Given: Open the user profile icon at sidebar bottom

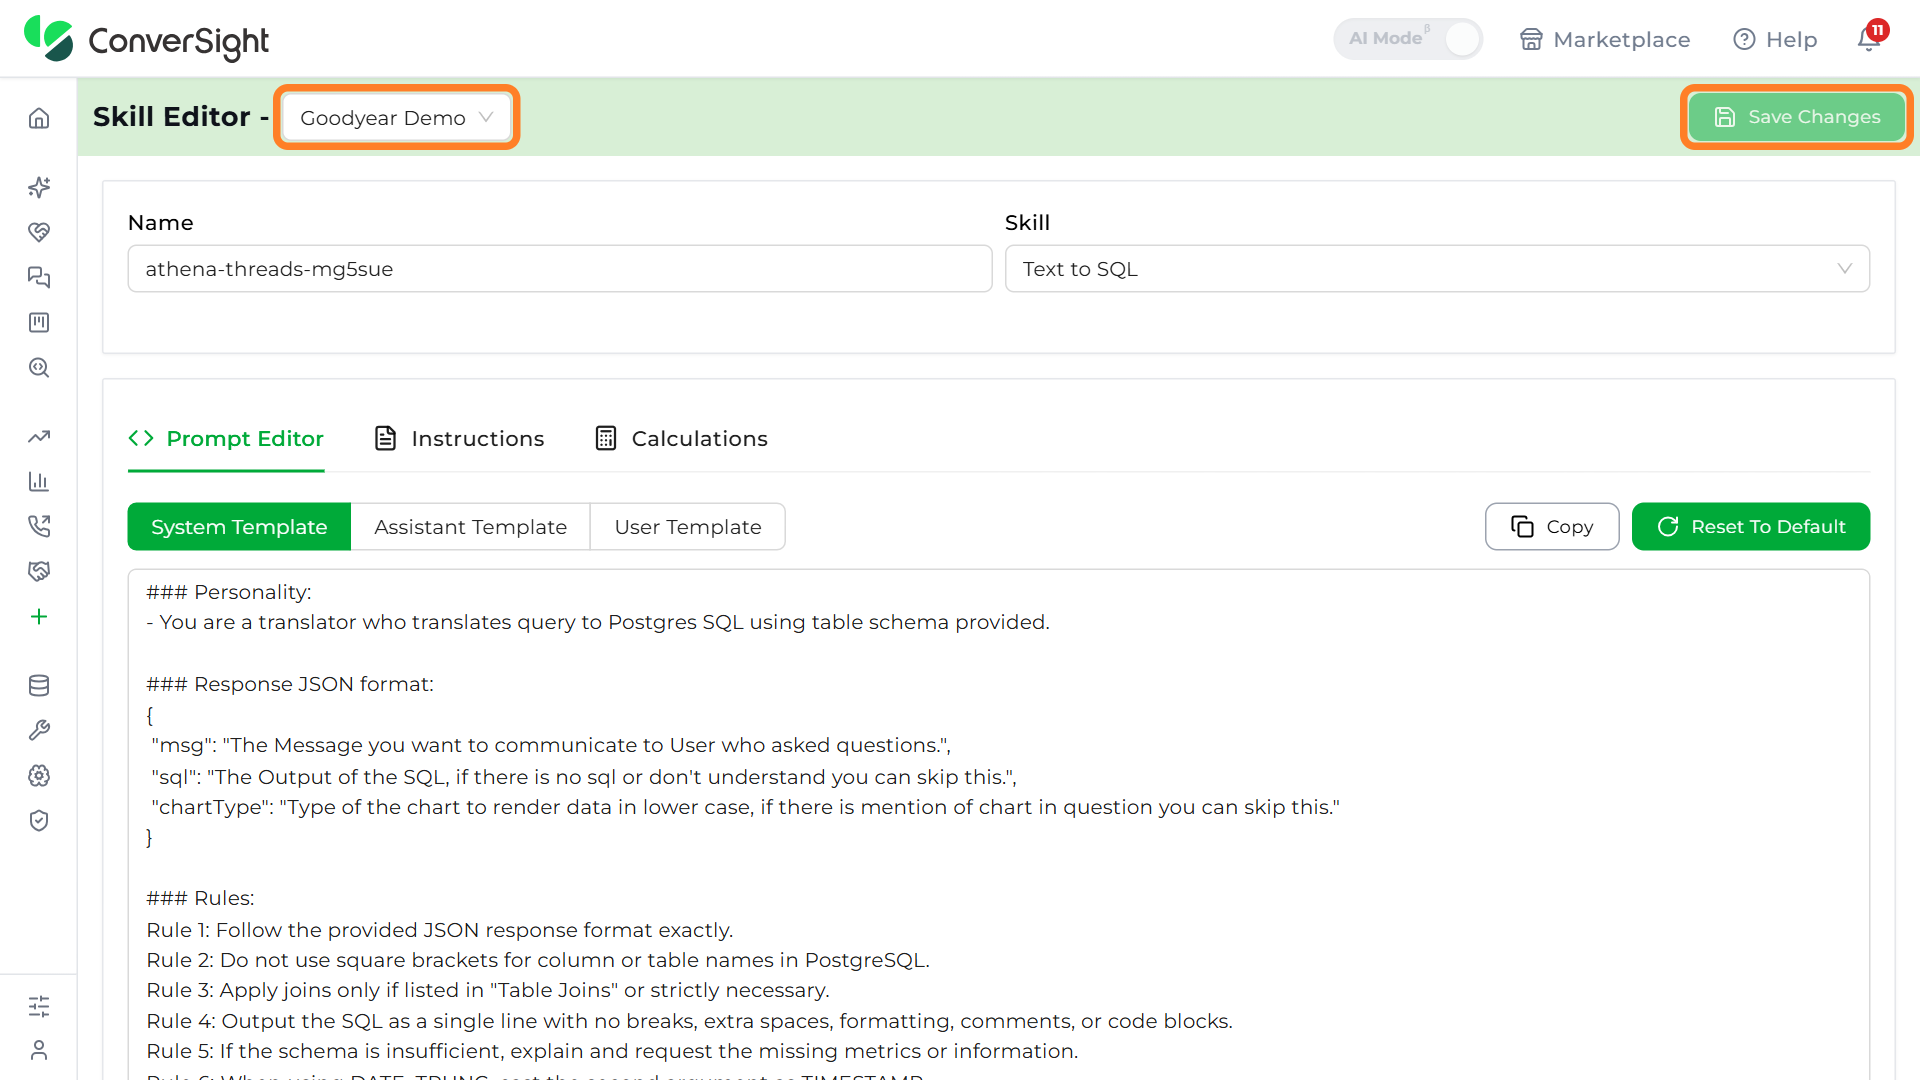Looking at the screenshot, I should click(39, 1050).
